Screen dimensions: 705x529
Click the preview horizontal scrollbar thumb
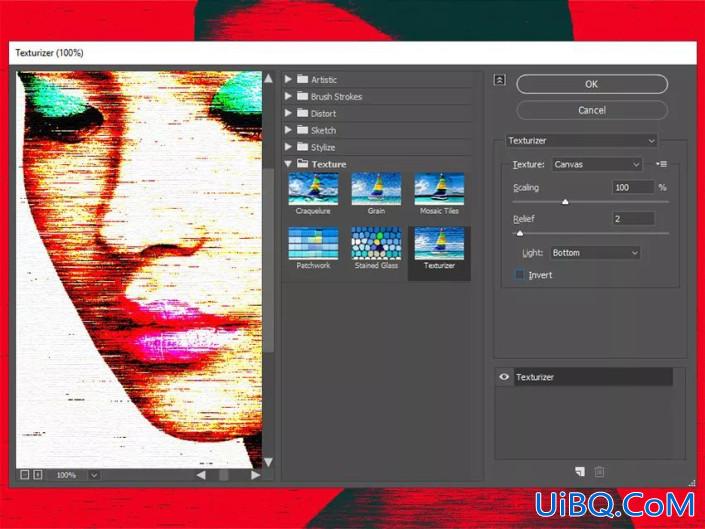coord(223,475)
